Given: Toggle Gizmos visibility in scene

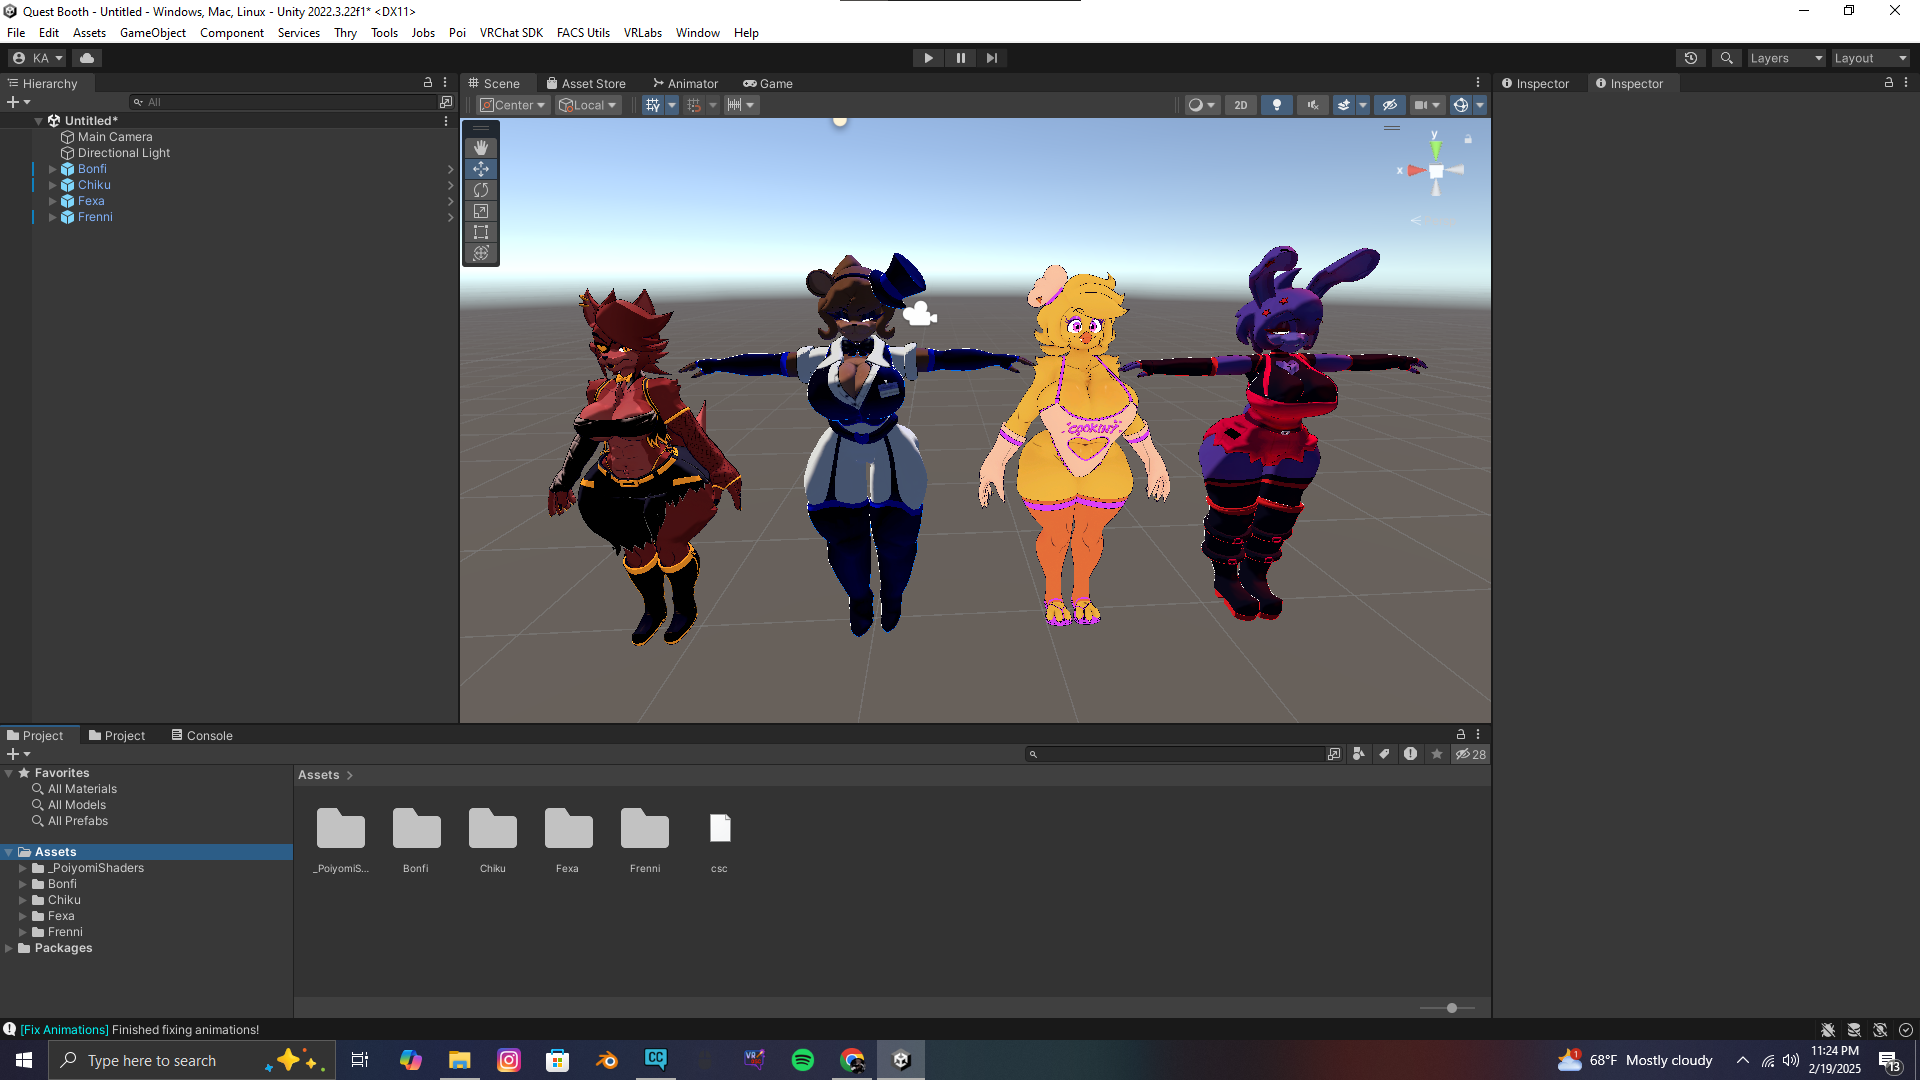Looking at the screenshot, I should 1461,105.
